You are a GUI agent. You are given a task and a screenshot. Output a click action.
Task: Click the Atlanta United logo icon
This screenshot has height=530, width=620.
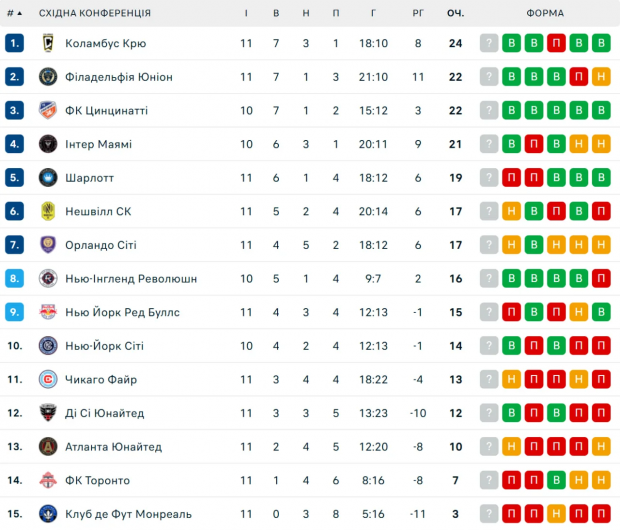coord(48,447)
